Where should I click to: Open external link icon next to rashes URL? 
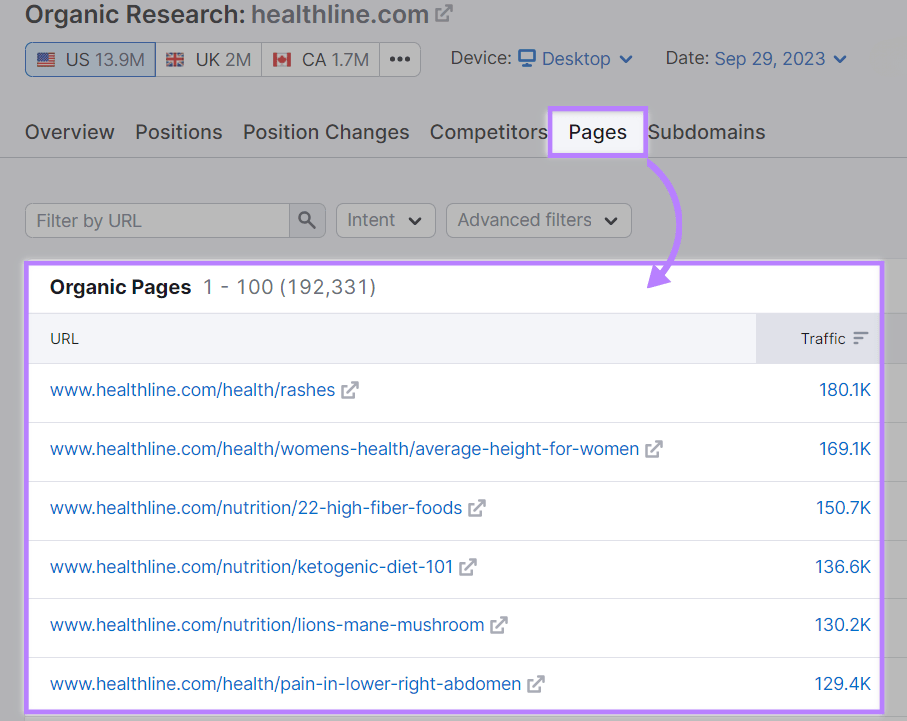[x=350, y=391]
